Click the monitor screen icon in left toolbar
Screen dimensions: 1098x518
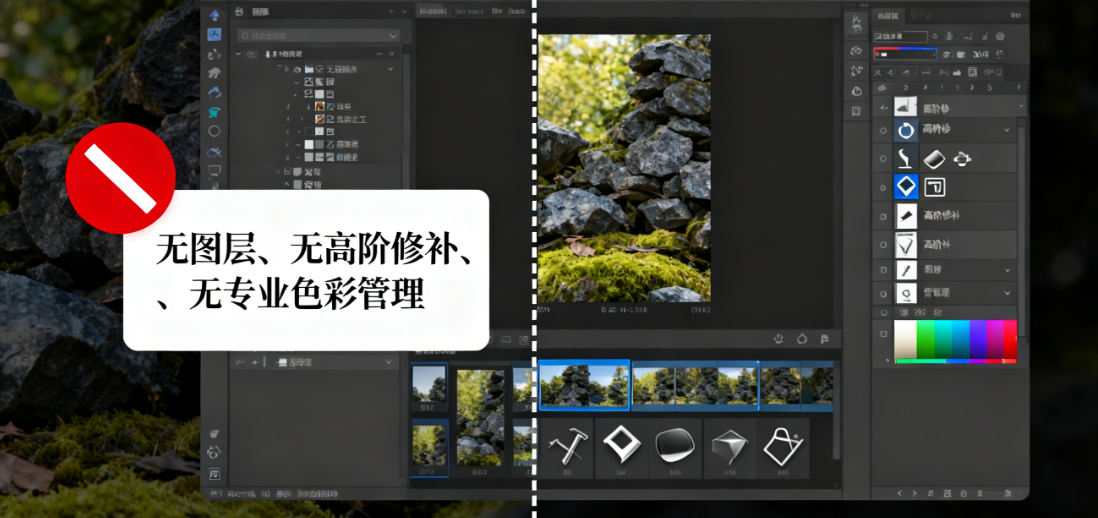[x=214, y=170]
